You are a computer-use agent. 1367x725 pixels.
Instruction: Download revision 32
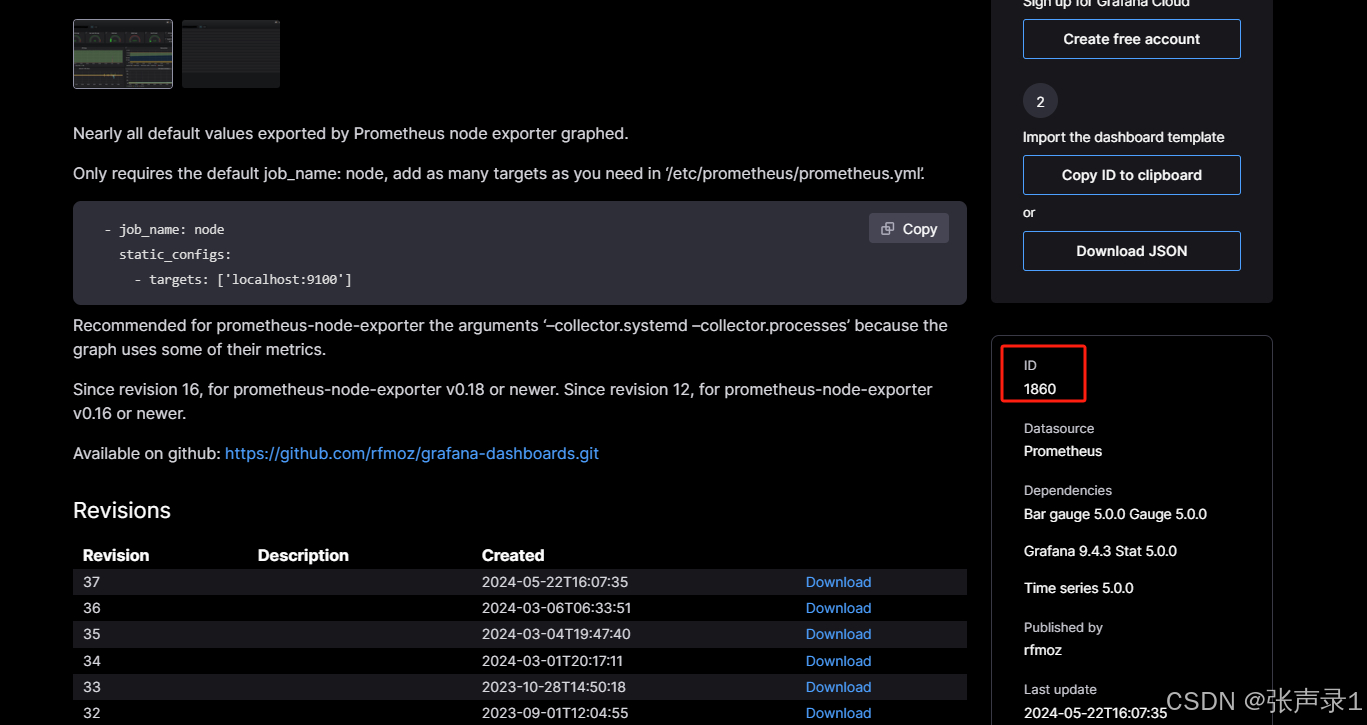pyautogui.click(x=838, y=713)
